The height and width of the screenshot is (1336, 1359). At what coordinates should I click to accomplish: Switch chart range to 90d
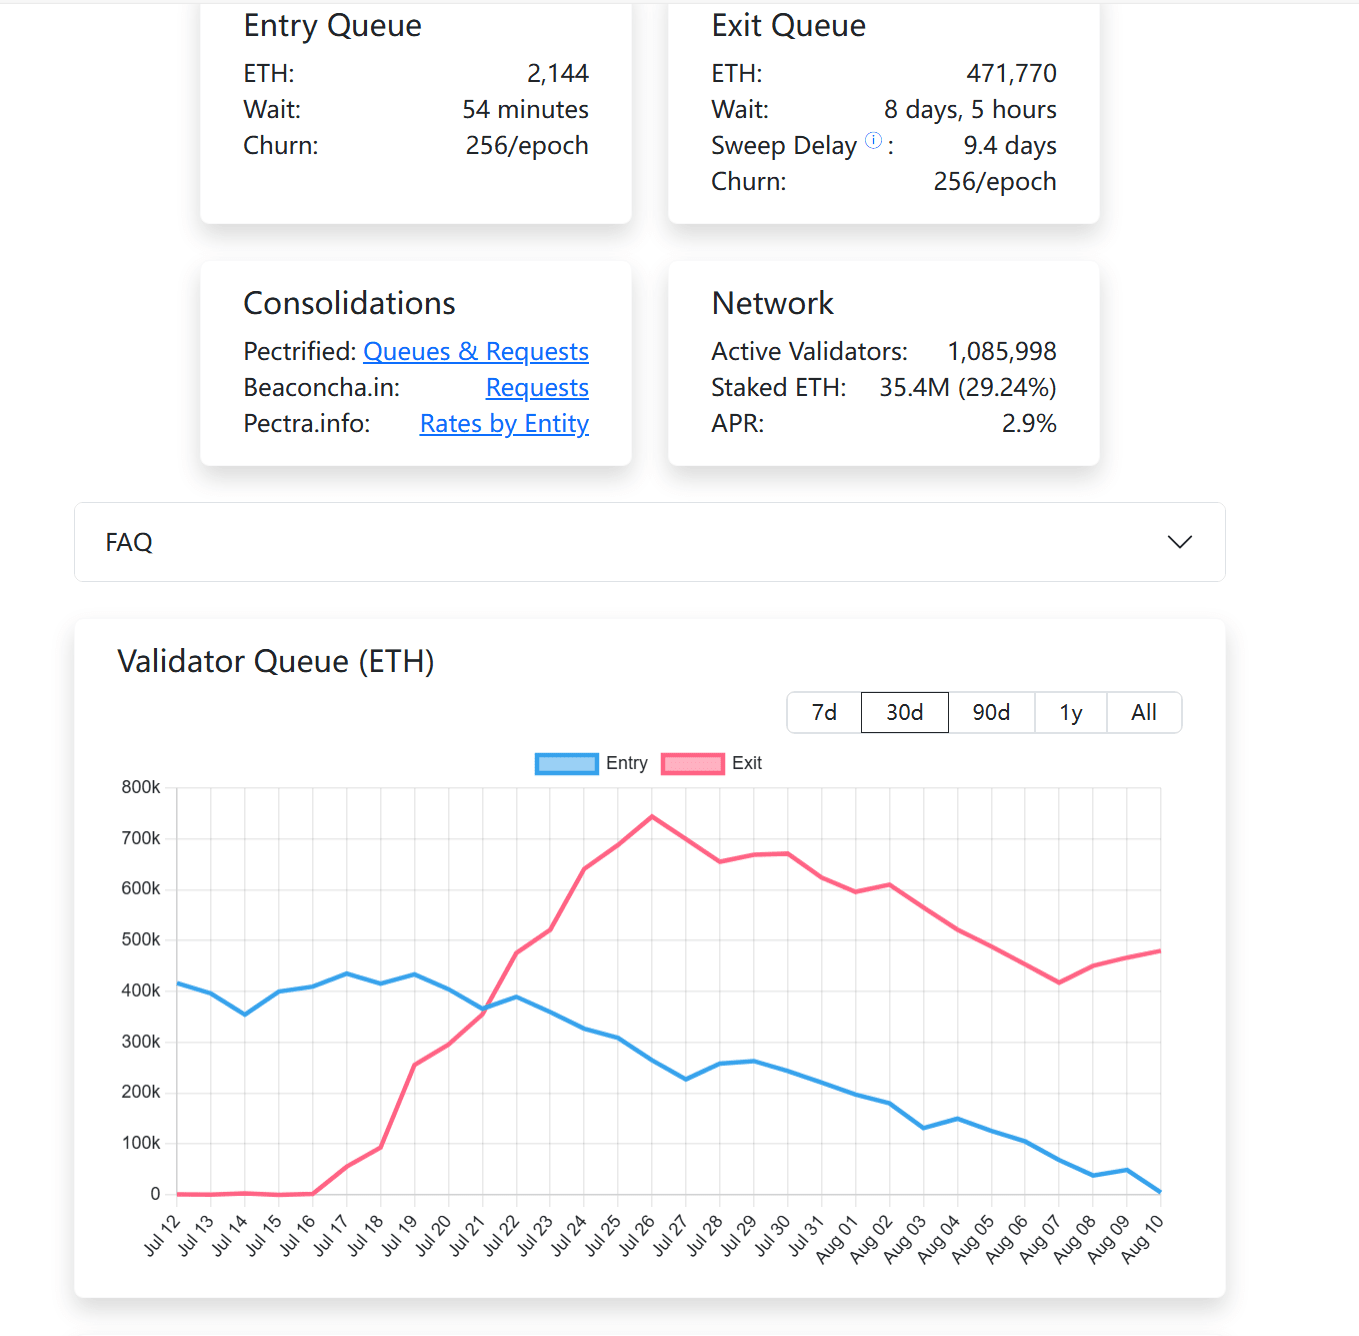(x=991, y=713)
